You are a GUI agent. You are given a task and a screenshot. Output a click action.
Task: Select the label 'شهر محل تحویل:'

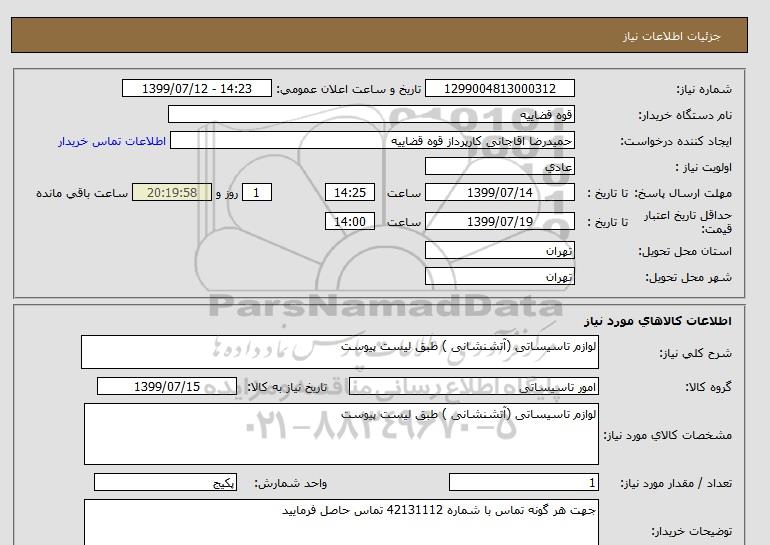point(688,277)
